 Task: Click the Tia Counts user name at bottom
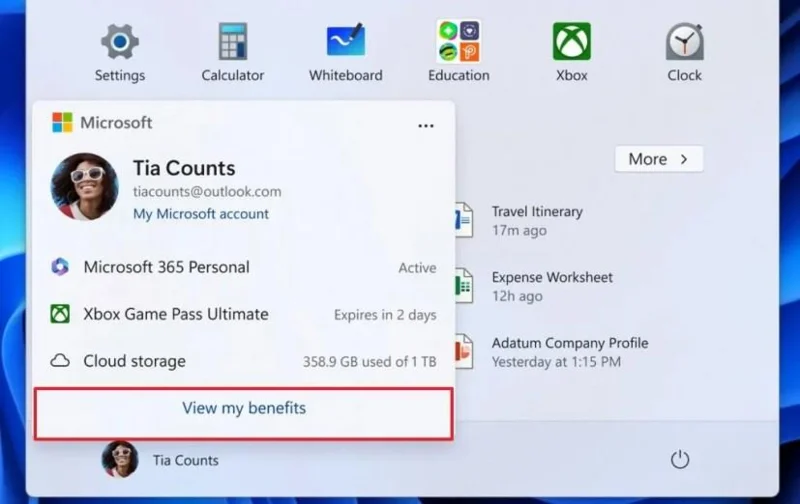[186, 460]
